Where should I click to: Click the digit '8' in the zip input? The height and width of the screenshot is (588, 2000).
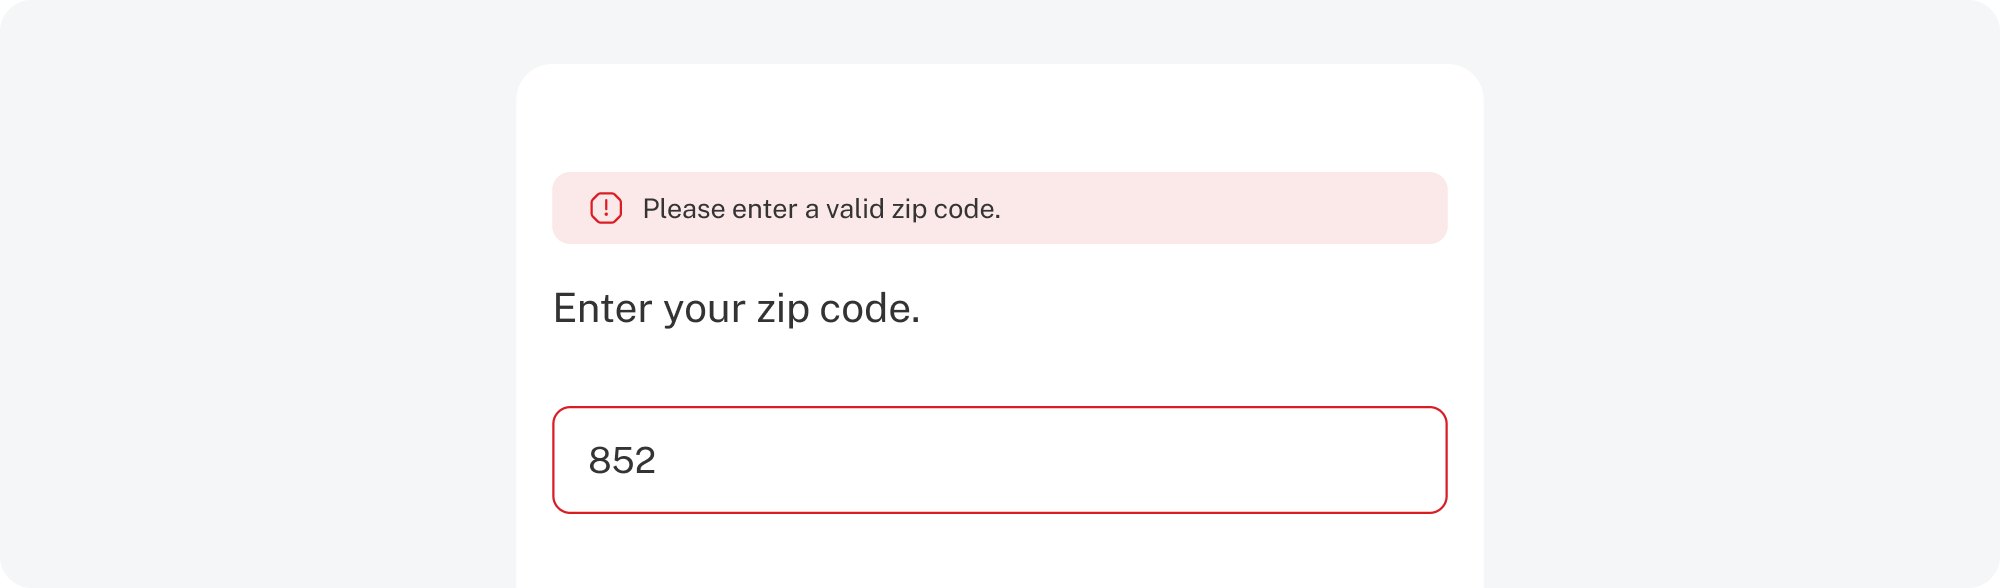tap(600, 460)
